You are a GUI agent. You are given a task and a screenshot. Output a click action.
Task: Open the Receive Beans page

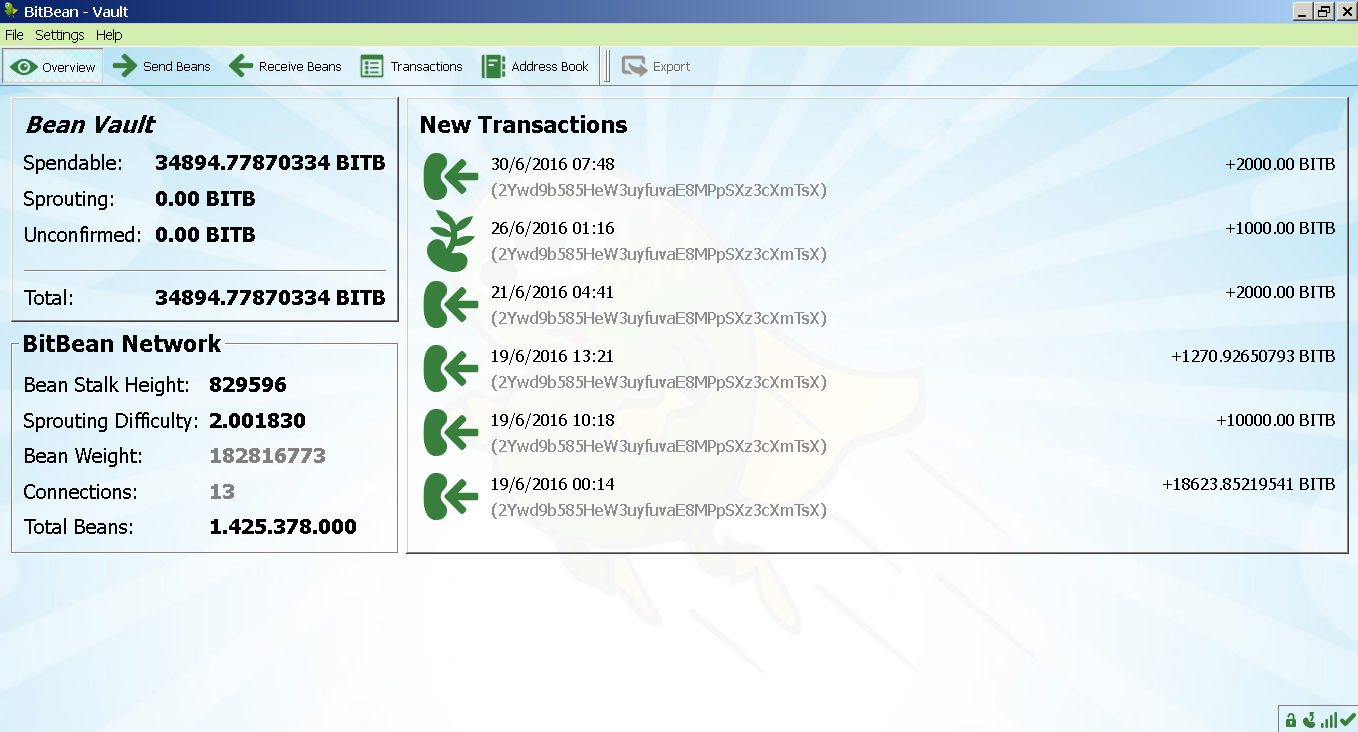(285, 67)
